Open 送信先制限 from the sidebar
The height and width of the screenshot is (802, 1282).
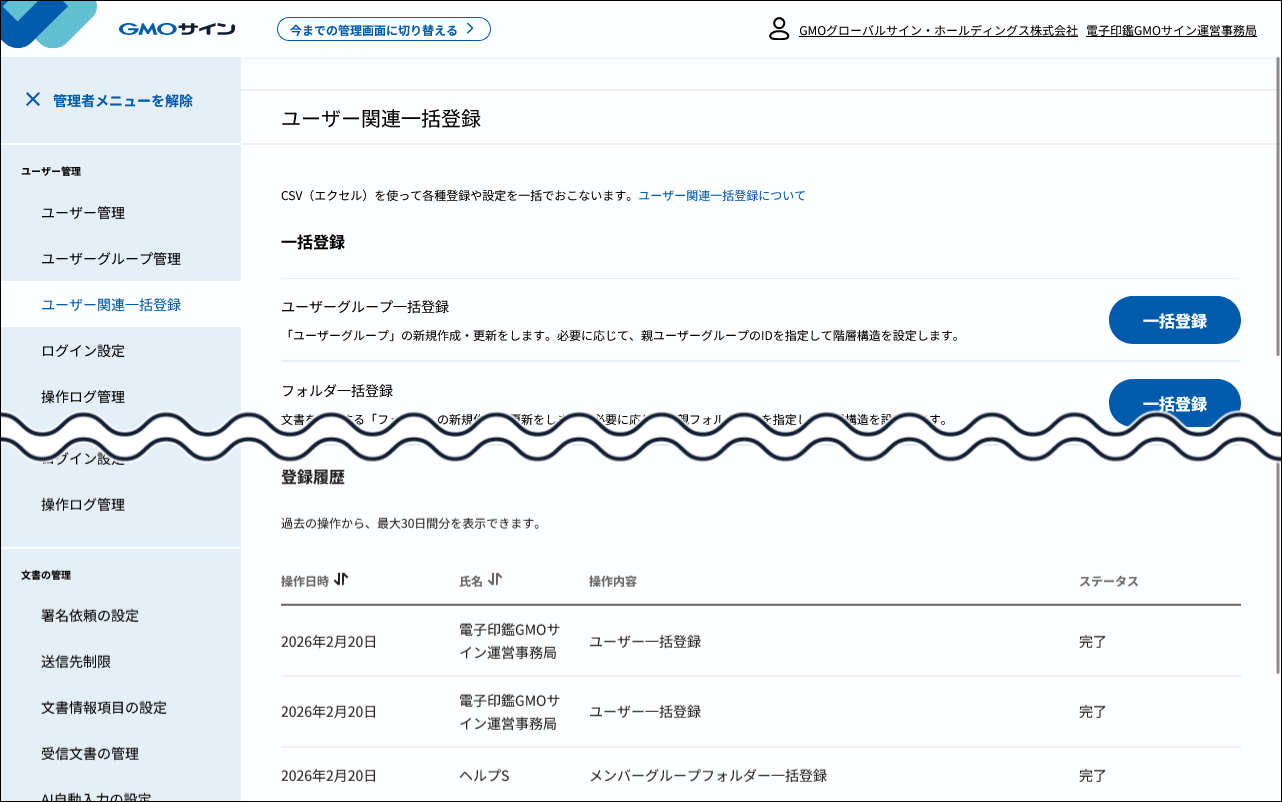point(76,661)
